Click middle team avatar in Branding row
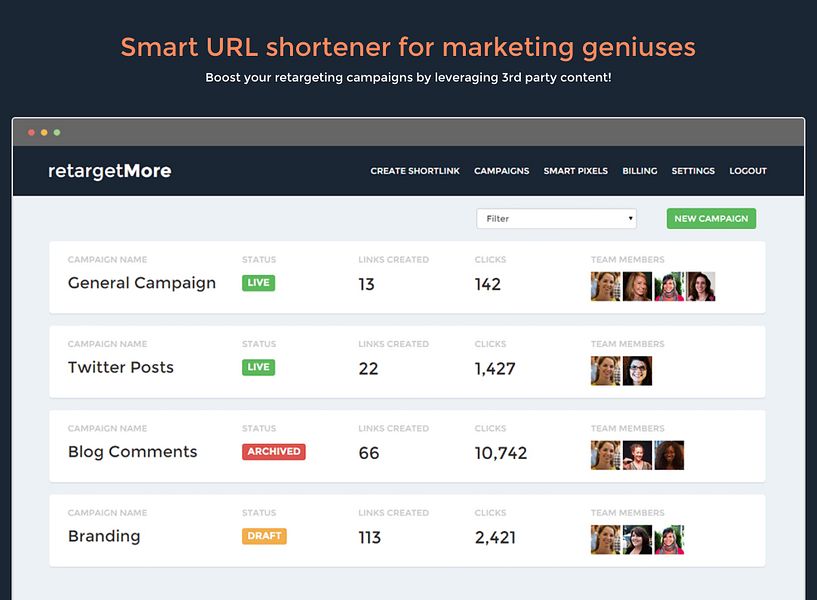 [x=637, y=540]
